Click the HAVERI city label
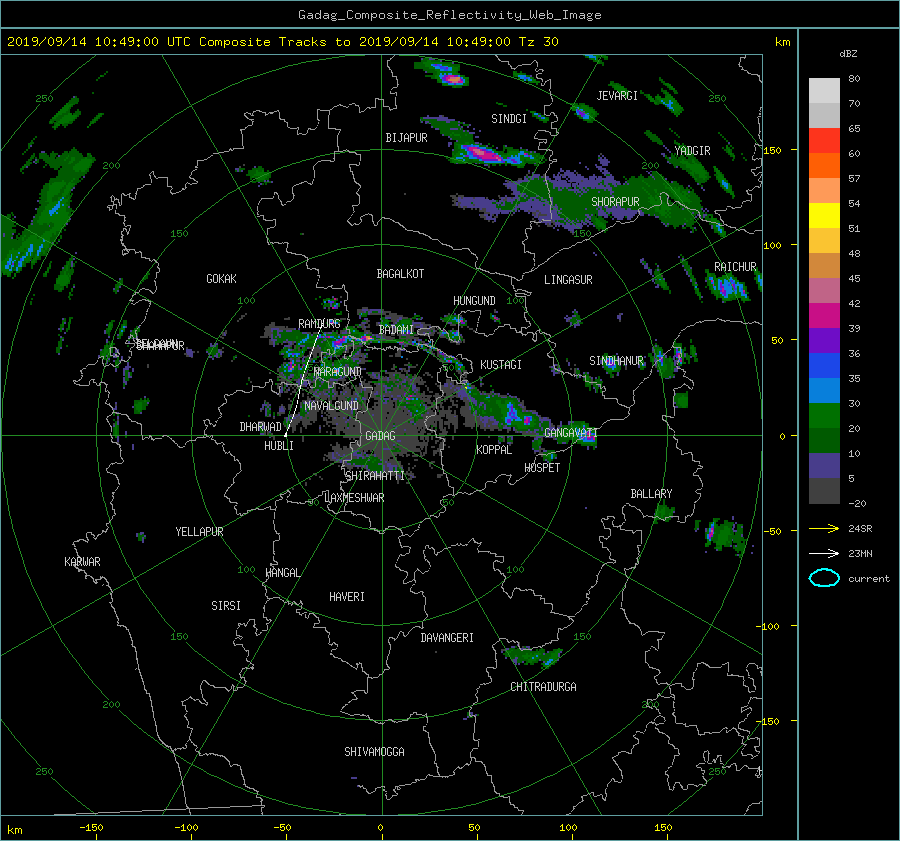Image resolution: width=900 pixels, height=841 pixels. (347, 597)
